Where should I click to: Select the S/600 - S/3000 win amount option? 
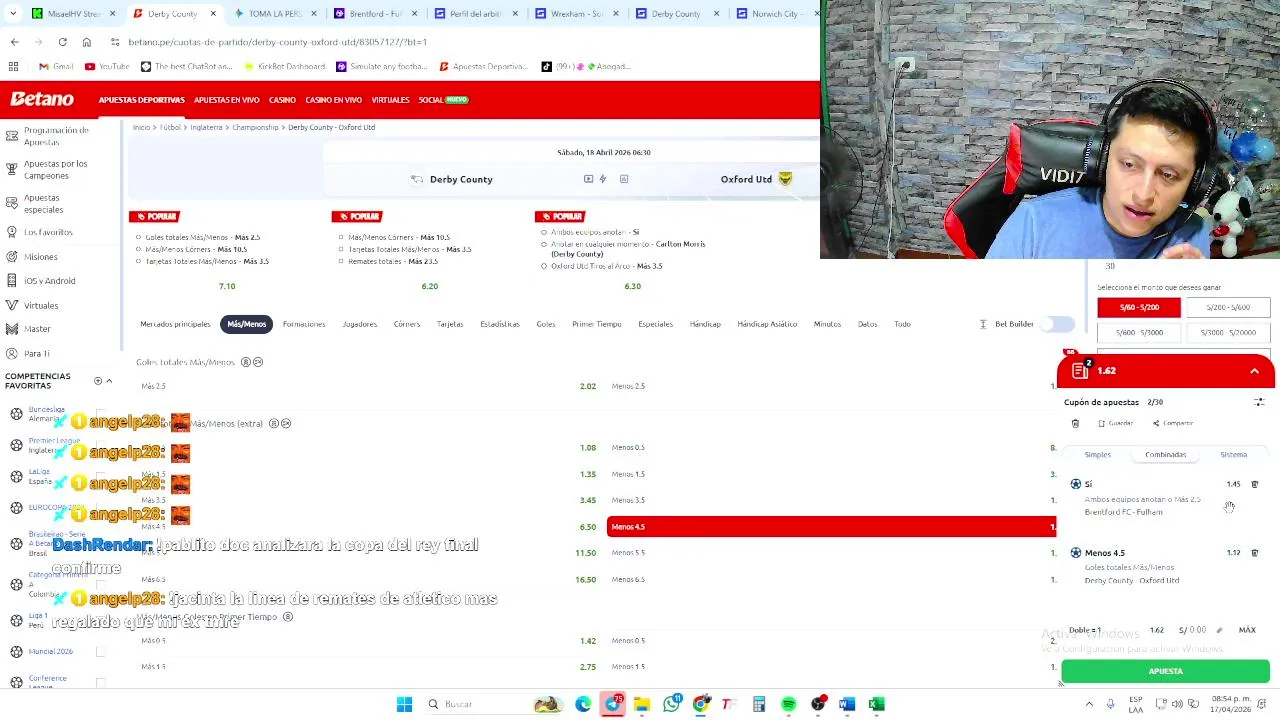1139,332
